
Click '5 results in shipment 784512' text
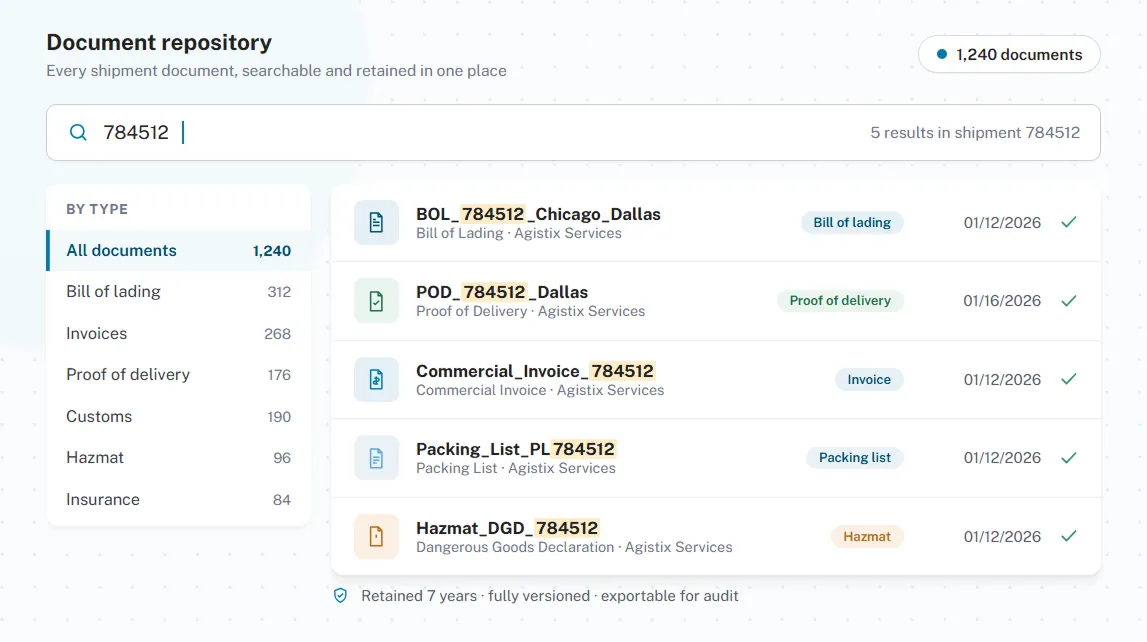(975, 132)
